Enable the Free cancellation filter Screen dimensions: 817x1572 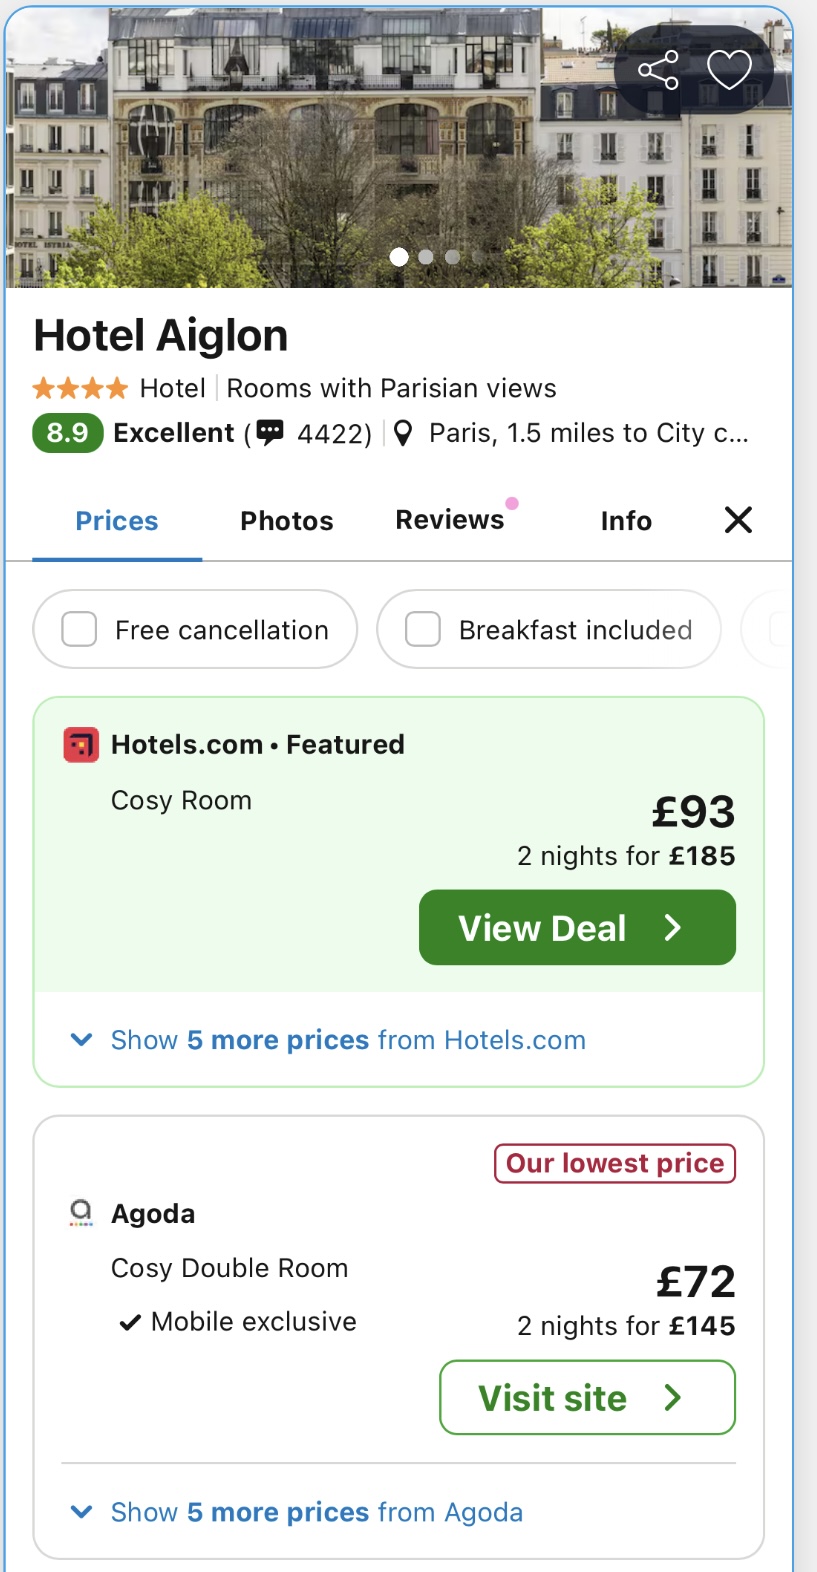(78, 629)
